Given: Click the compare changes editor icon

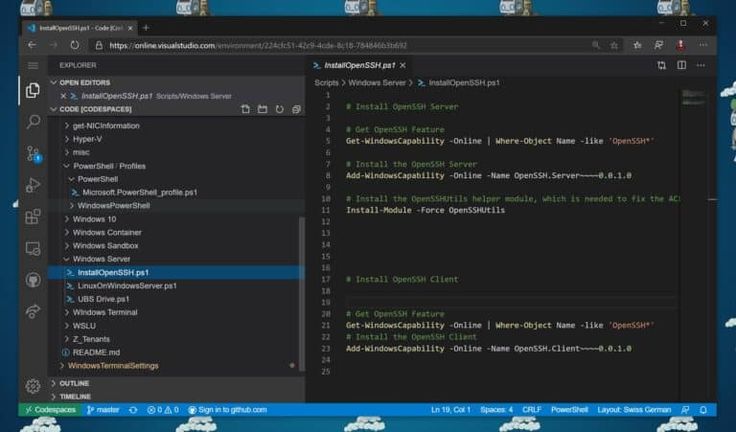Looking at the screenshot, I should [661, 65].
